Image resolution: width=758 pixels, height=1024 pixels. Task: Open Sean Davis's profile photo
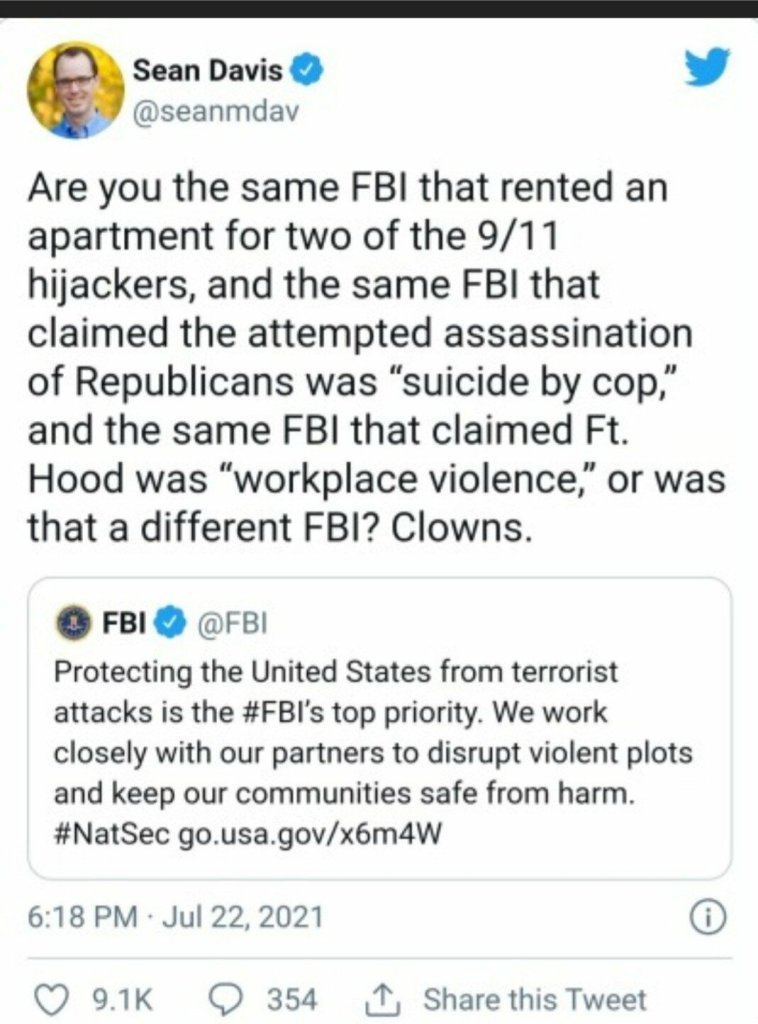(x=75, y=90)
